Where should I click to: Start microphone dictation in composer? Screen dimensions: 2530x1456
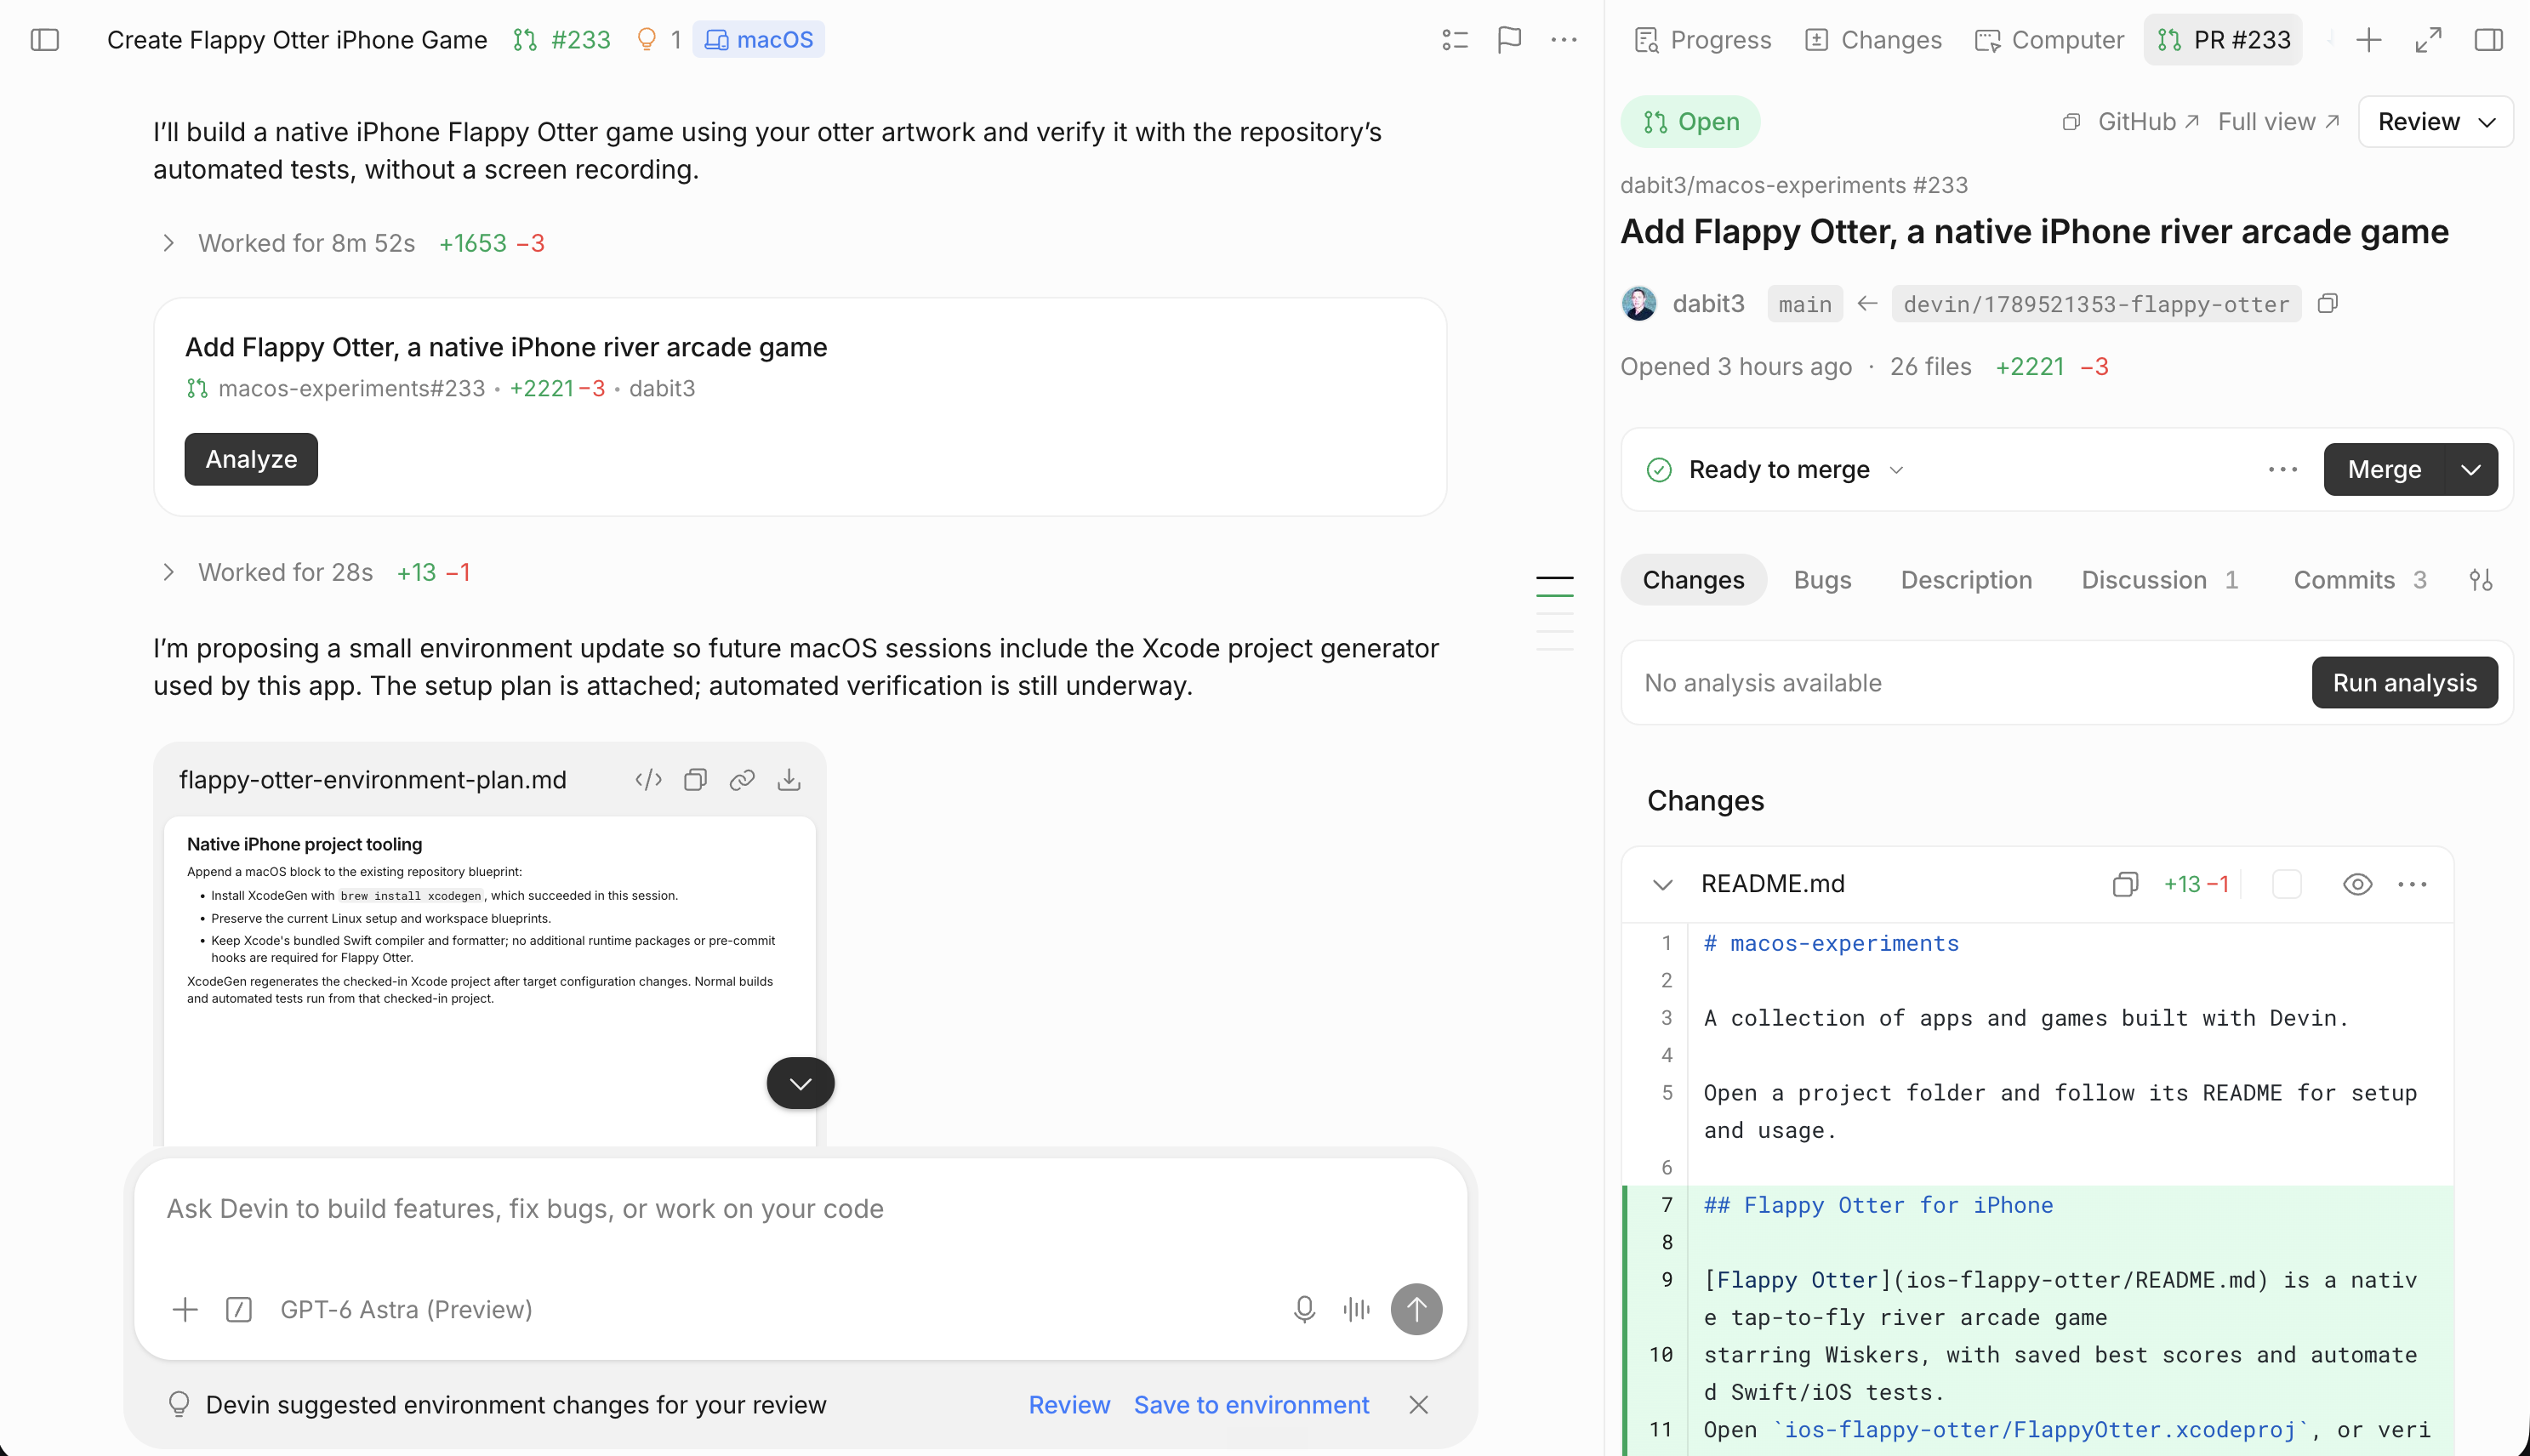(x=1304, y=1309)
